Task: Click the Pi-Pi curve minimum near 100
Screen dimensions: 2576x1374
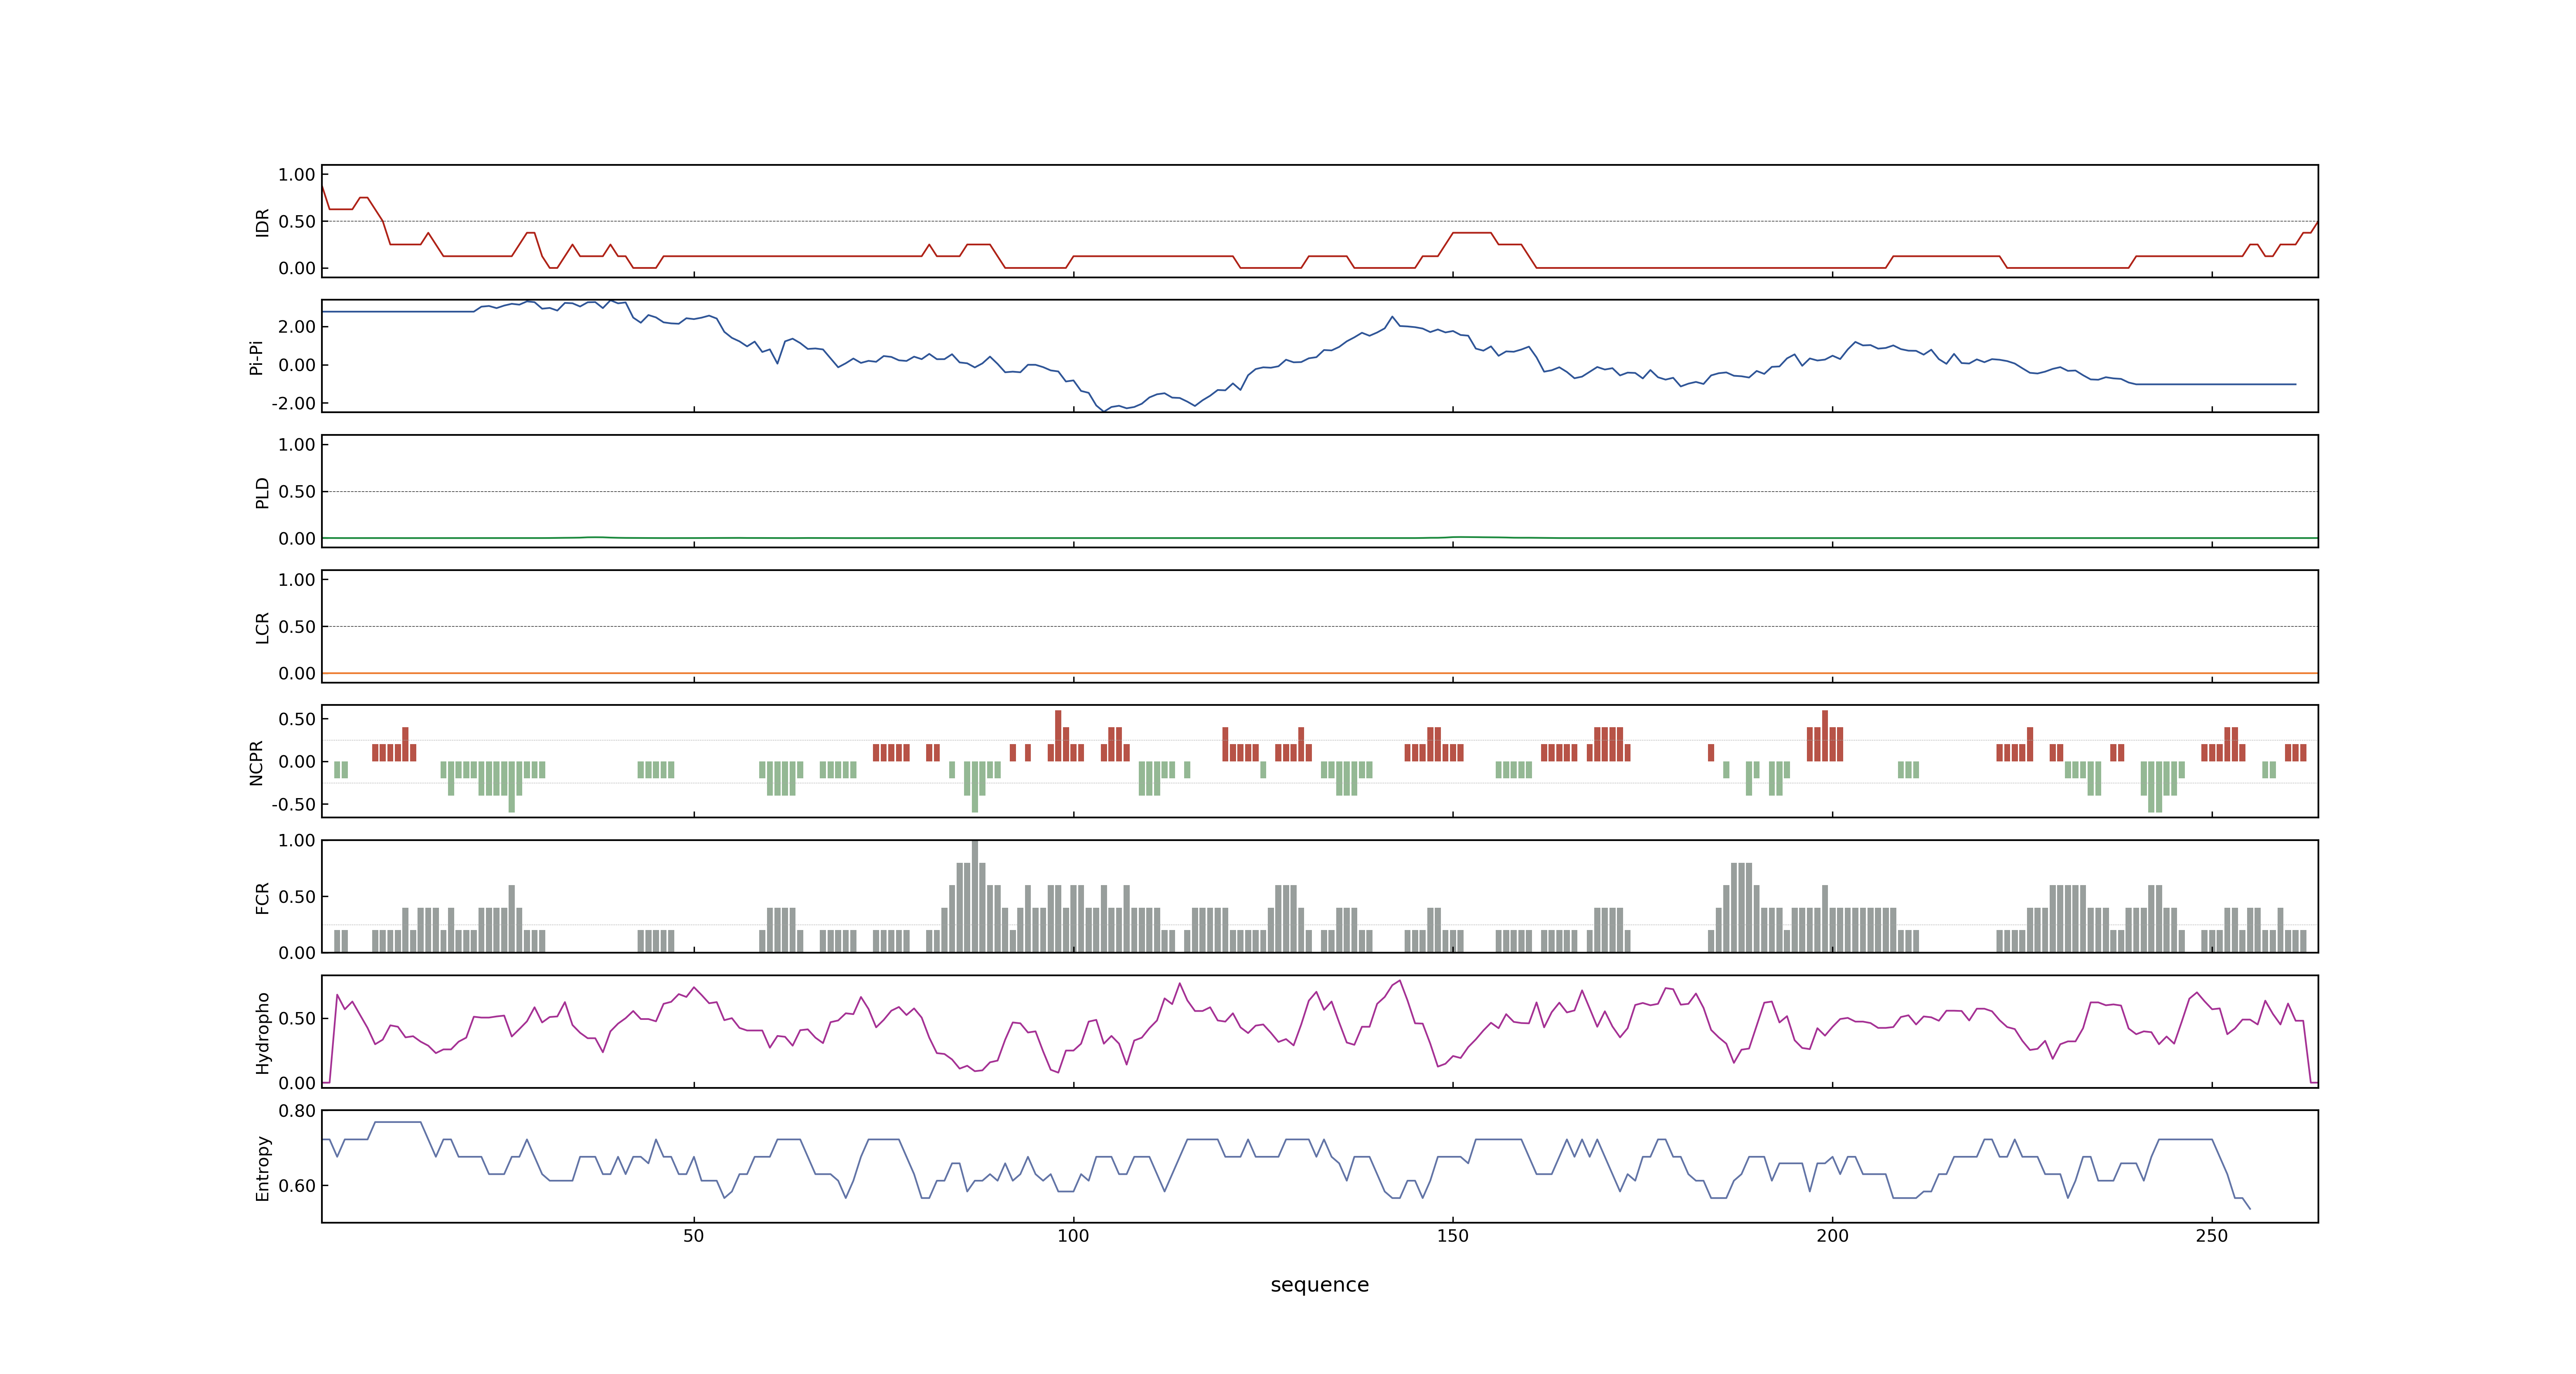Action: click(1104, 410)
